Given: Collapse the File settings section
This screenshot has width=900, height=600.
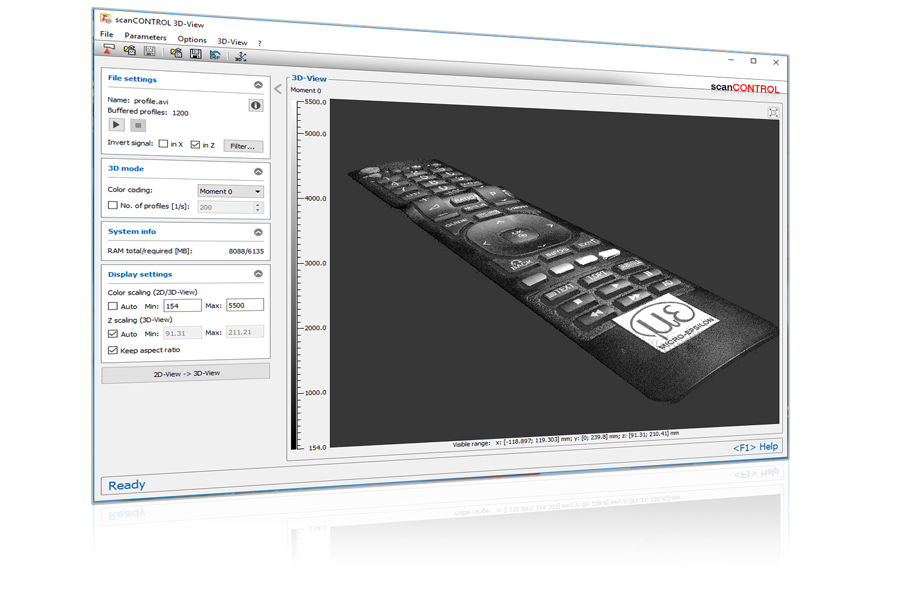Looking at the screenshot, I should click(258, 85).
